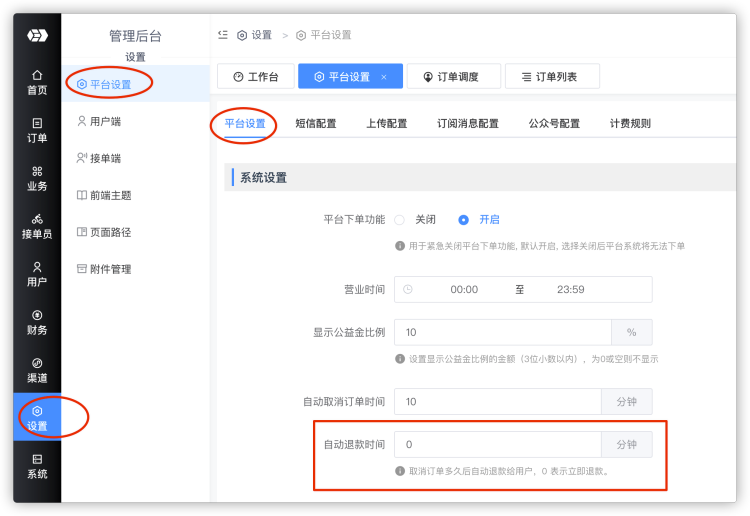
Task: Open 平台设置 in the settings submenu
Action: click(x=135, y=84)
